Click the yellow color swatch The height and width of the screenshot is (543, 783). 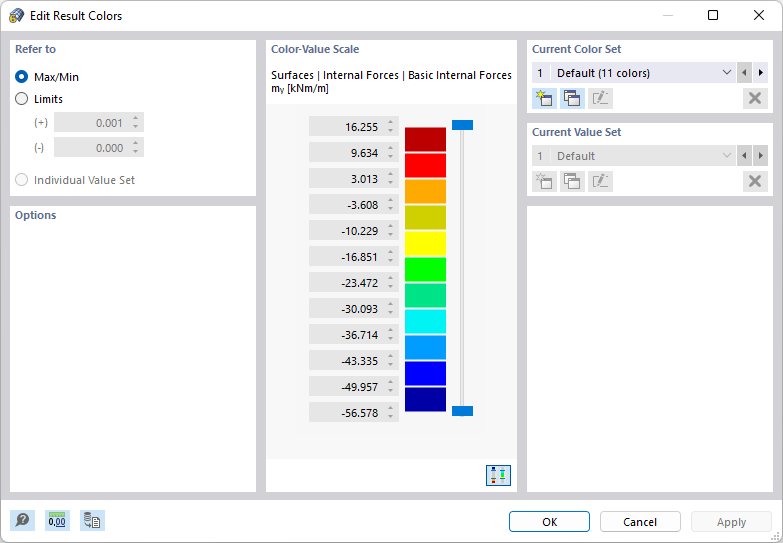(x=425, y=243)
